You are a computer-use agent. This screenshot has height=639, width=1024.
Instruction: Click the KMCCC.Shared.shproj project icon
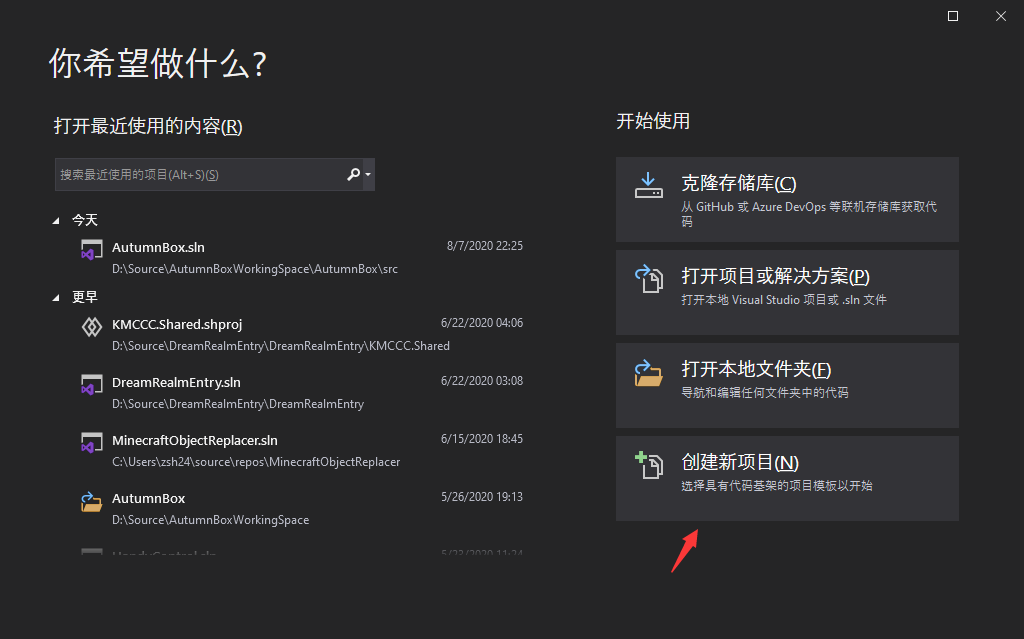pyautogui.click(x=92, y=328)
